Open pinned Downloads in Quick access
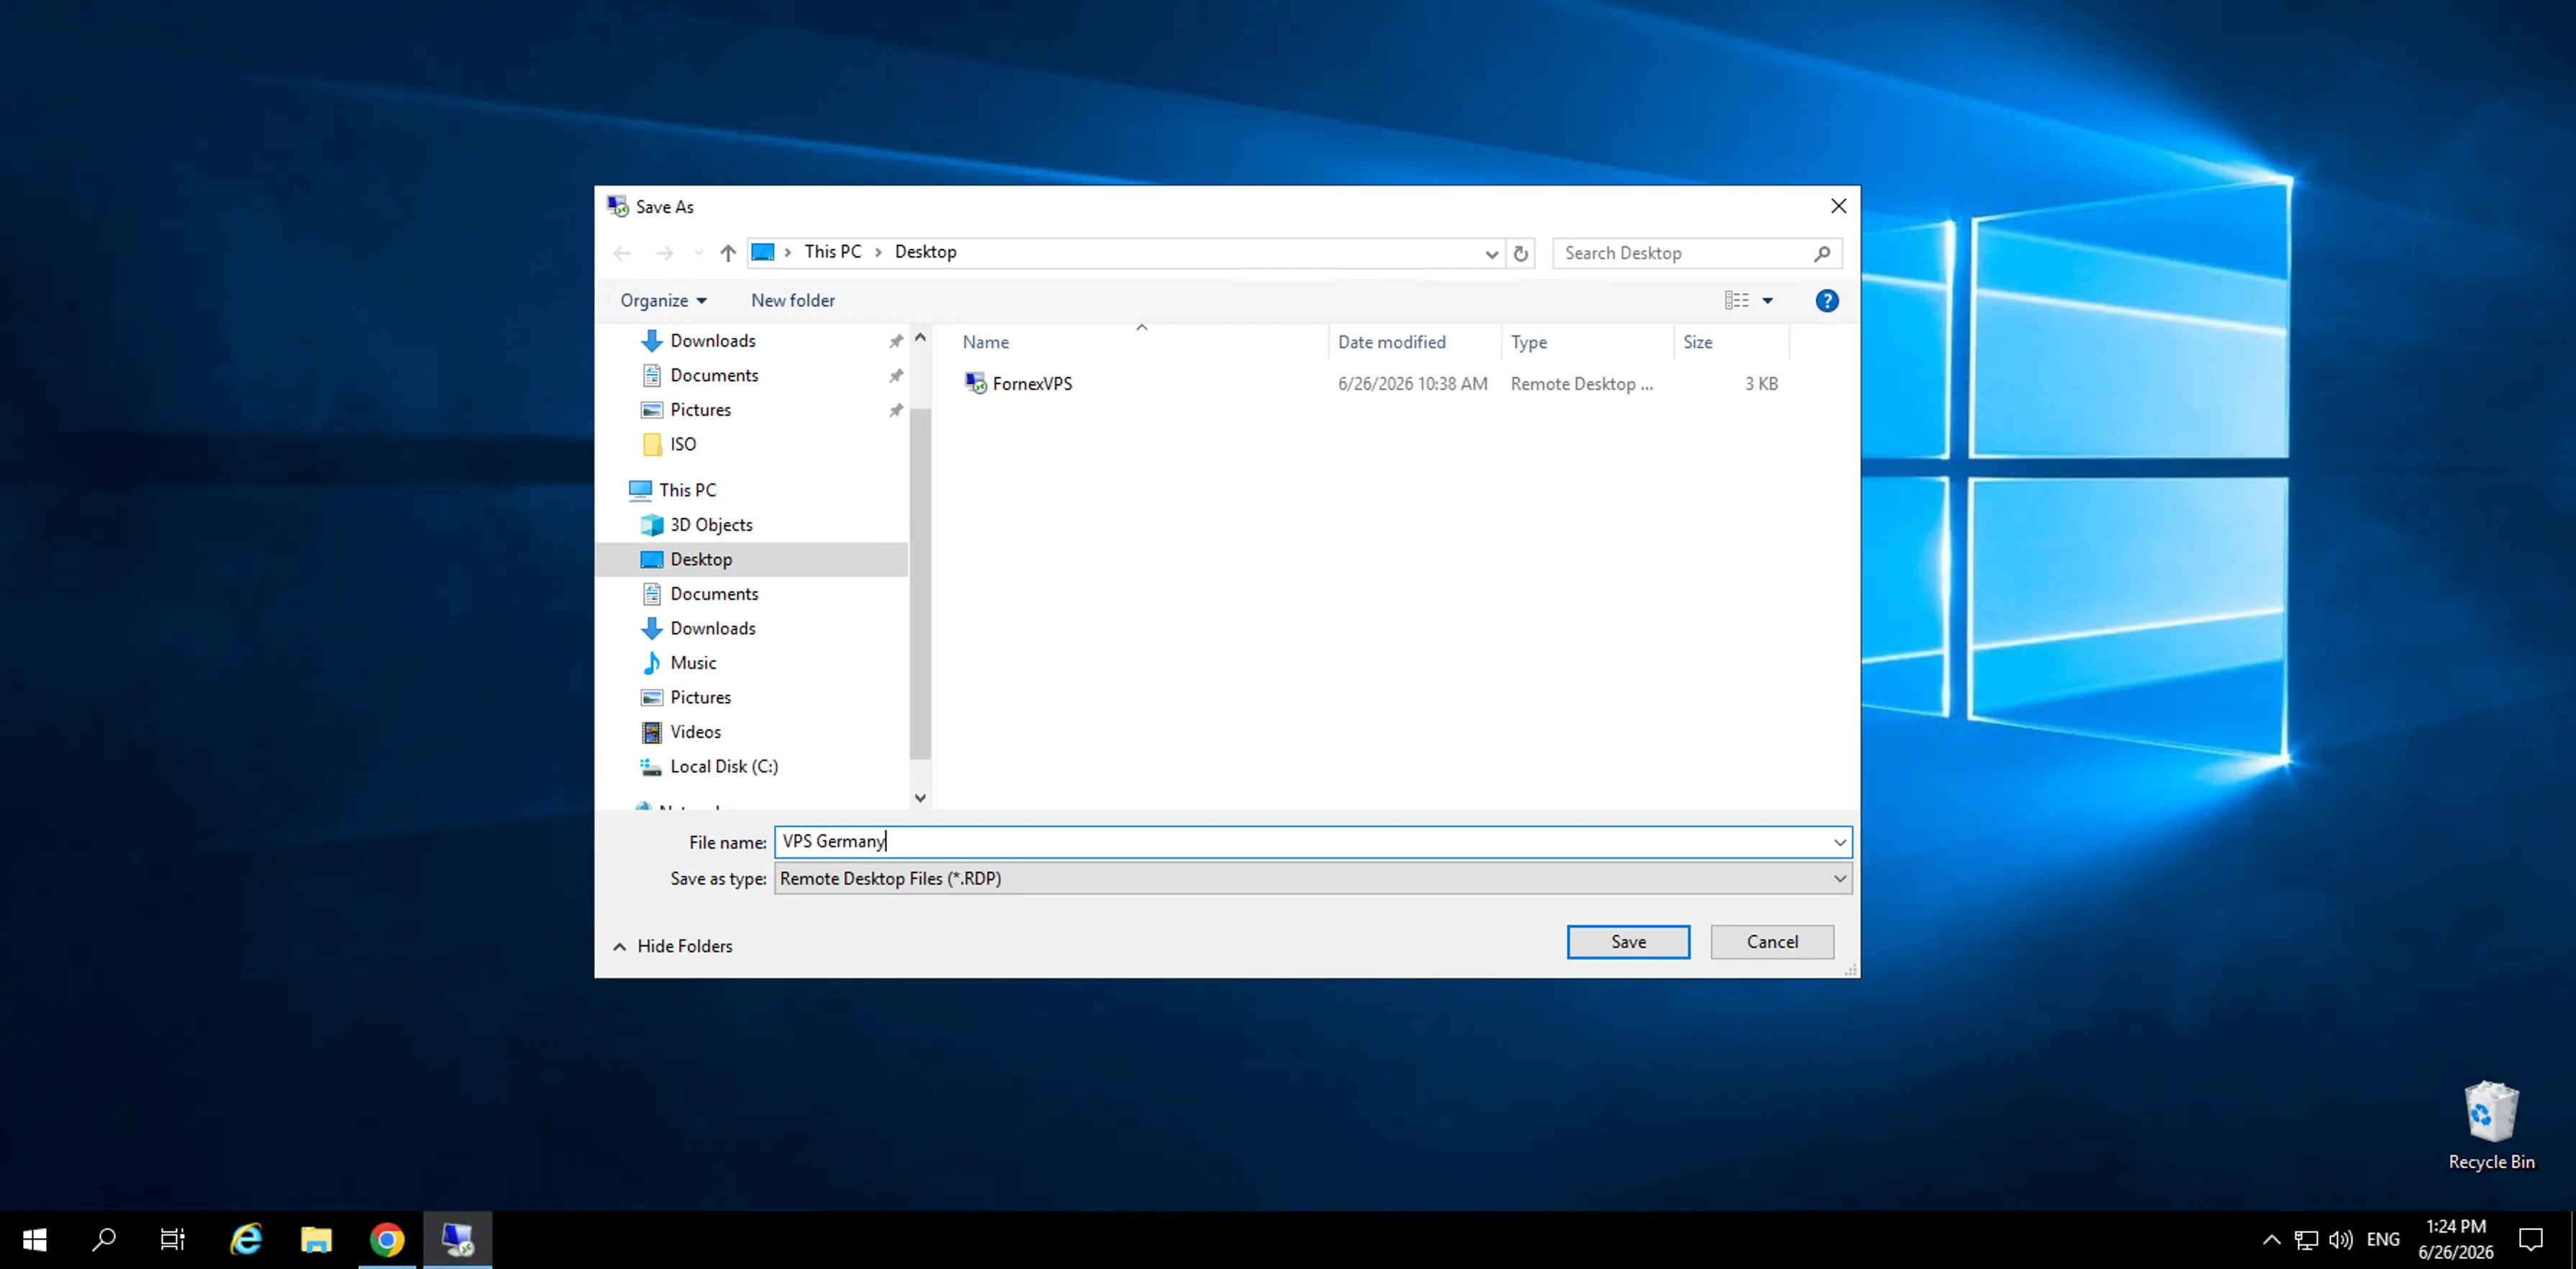2576x1269 pixels. coord(712,341)
